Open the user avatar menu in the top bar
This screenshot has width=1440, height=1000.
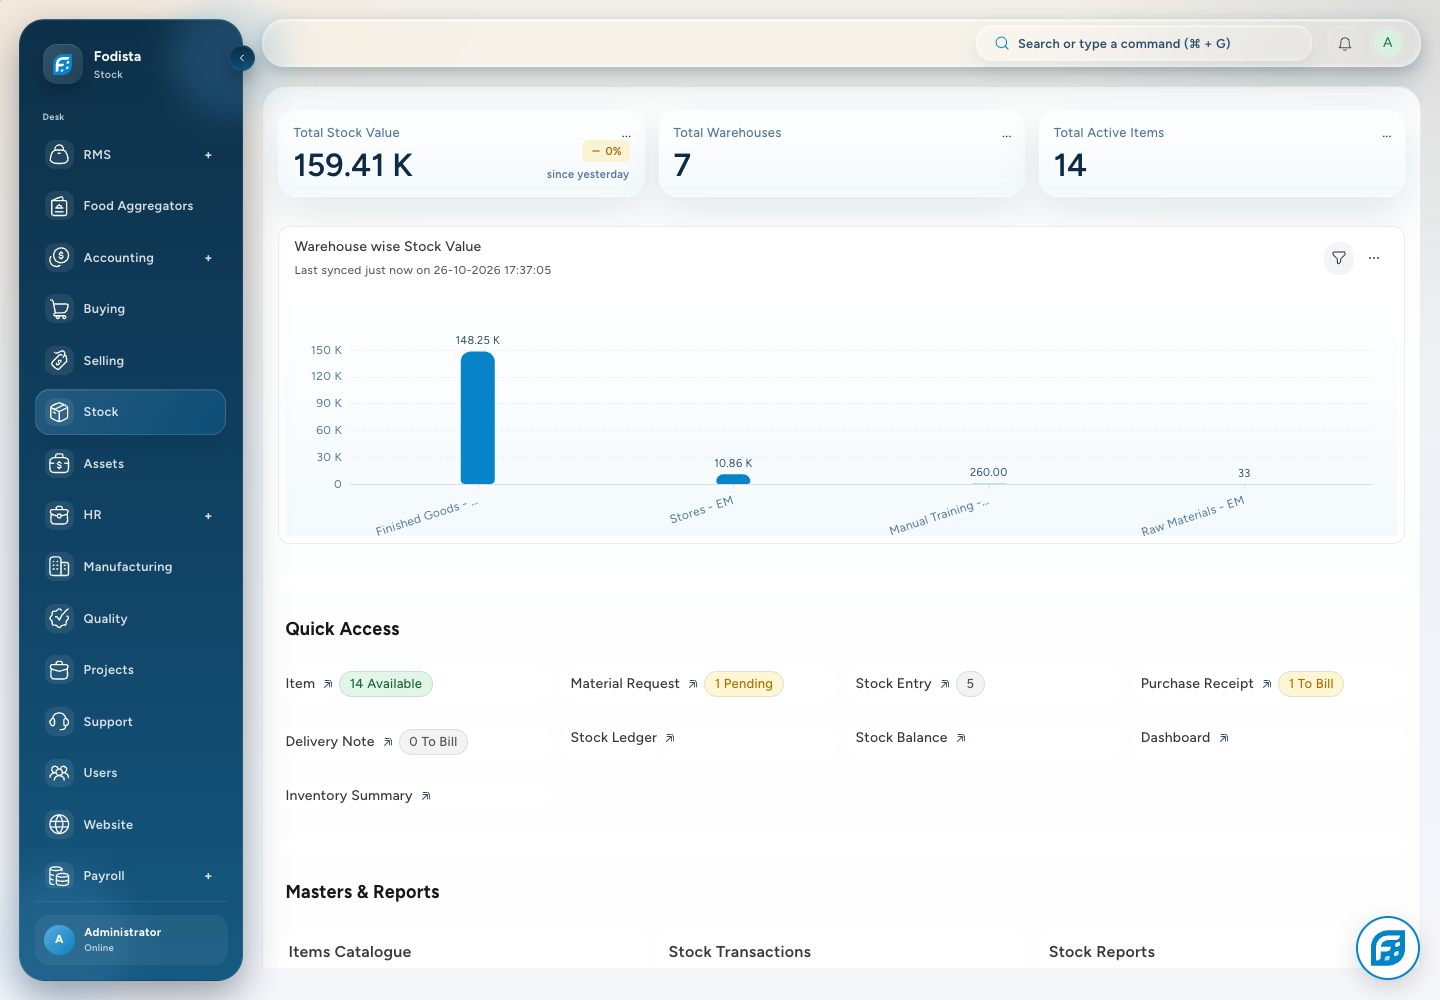pyautogui.click(x=1387, y=43)
